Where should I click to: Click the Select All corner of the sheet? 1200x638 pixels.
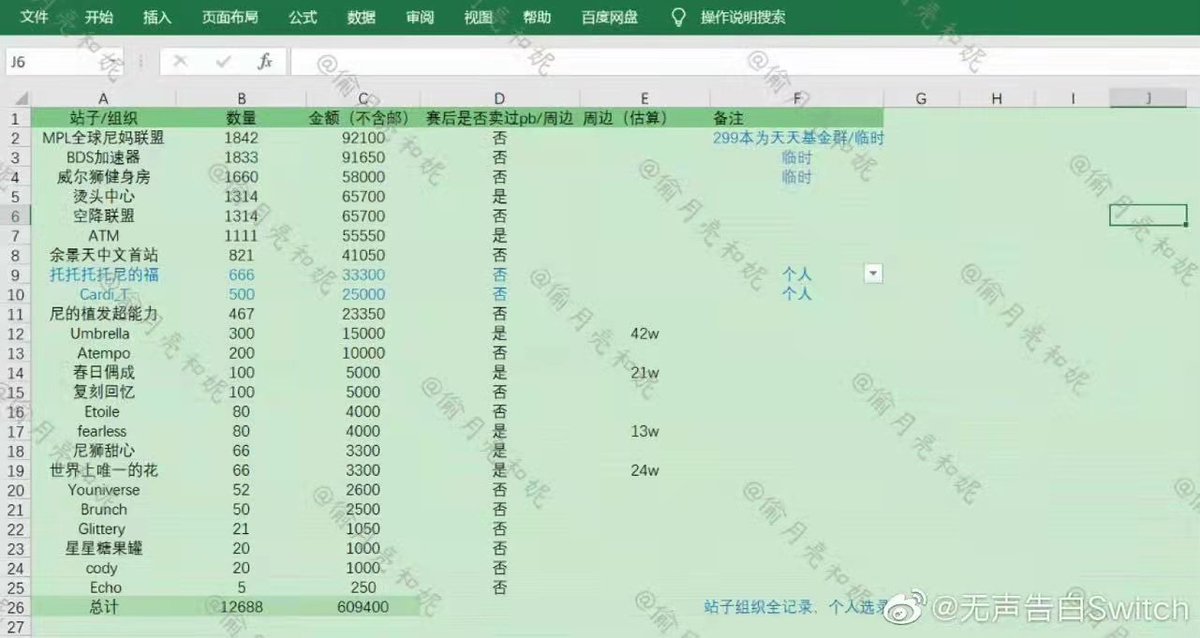coord(15,98)
